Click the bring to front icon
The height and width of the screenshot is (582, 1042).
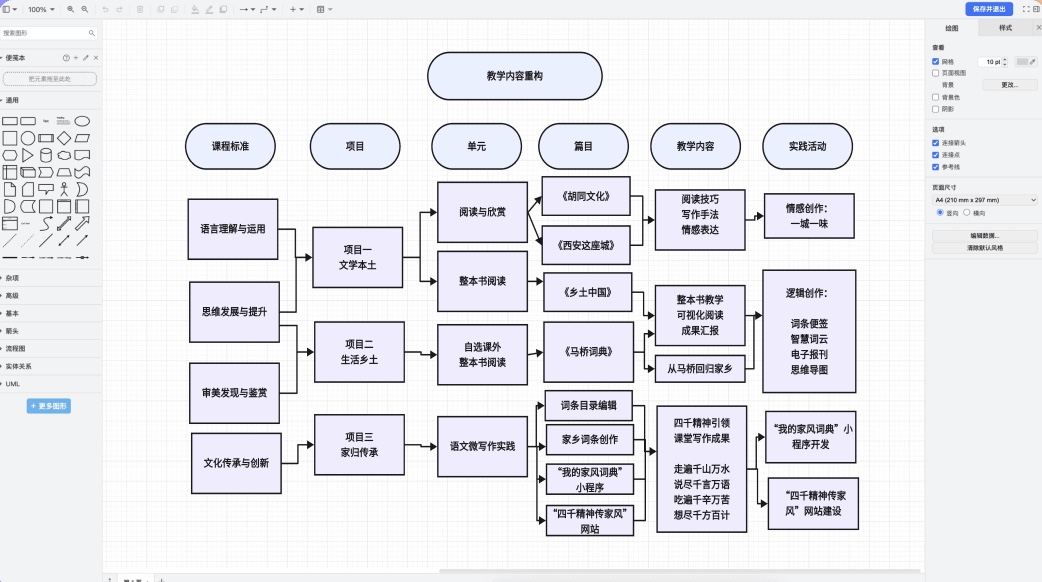tap(160, 9)
